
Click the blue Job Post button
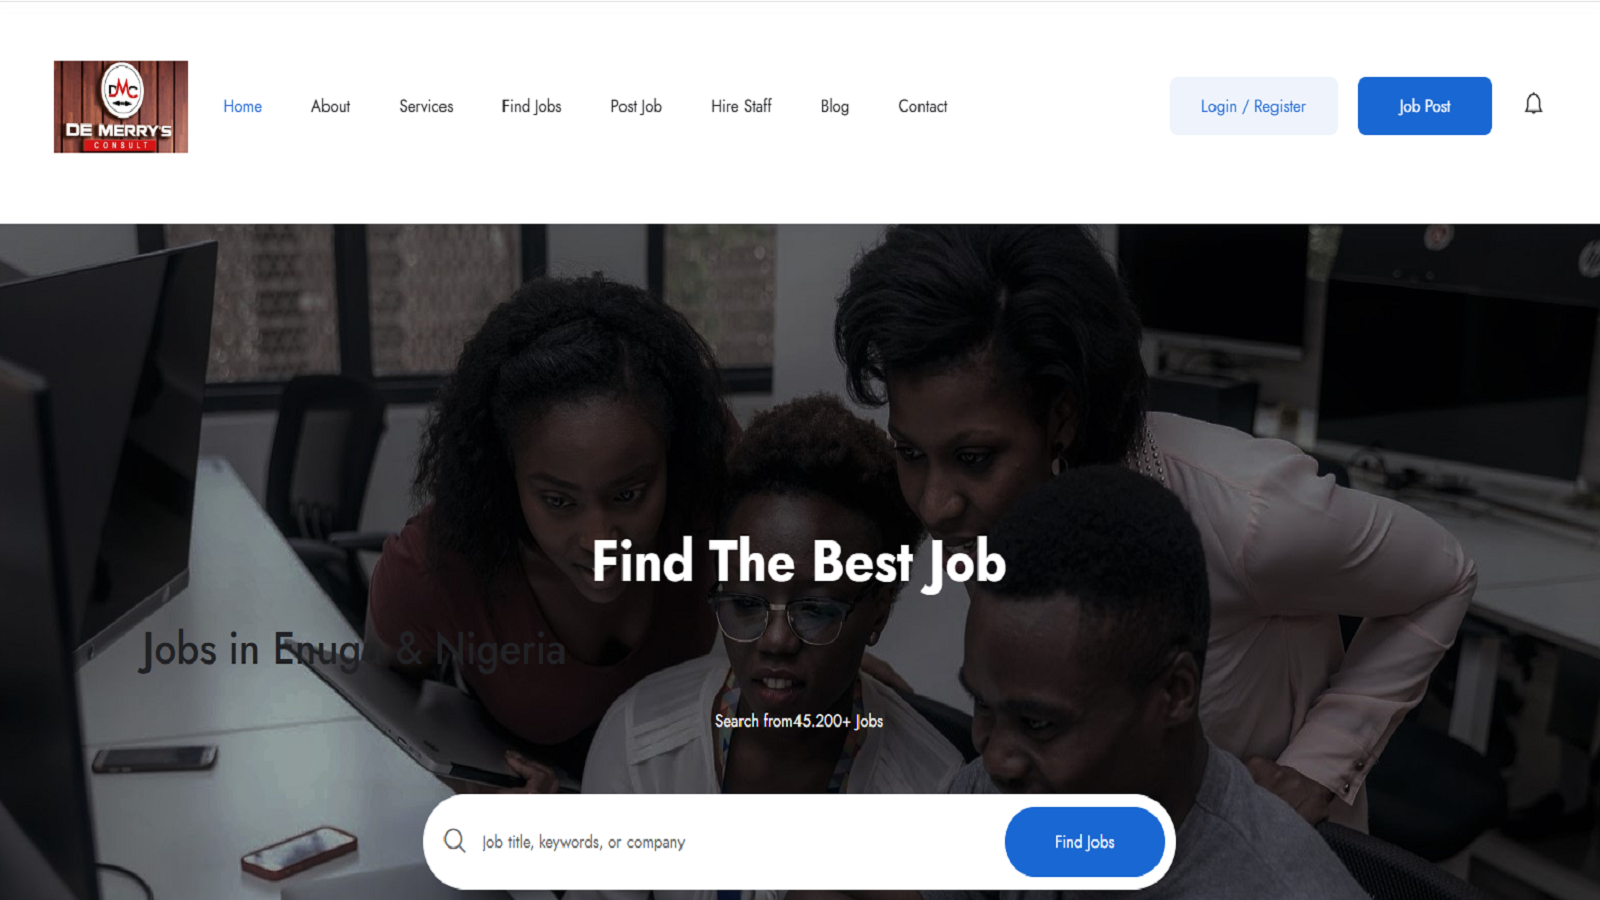(x=1424, y=106)
